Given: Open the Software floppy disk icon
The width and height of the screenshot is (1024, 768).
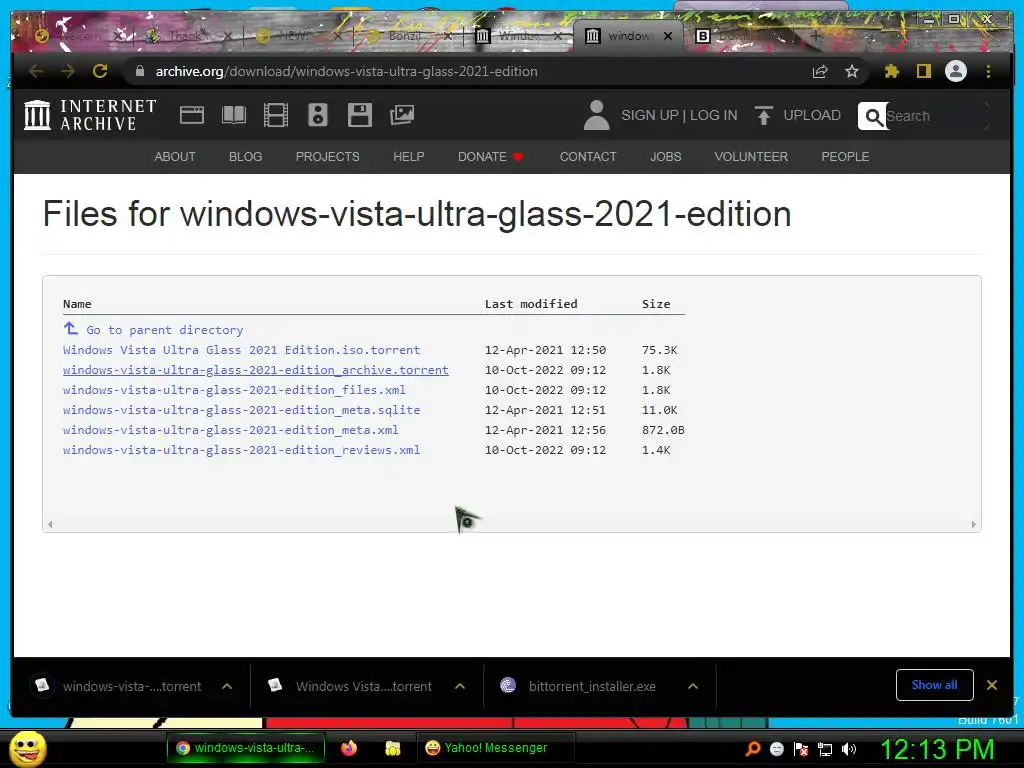Looking at the screenshot, I should [359, 115].
